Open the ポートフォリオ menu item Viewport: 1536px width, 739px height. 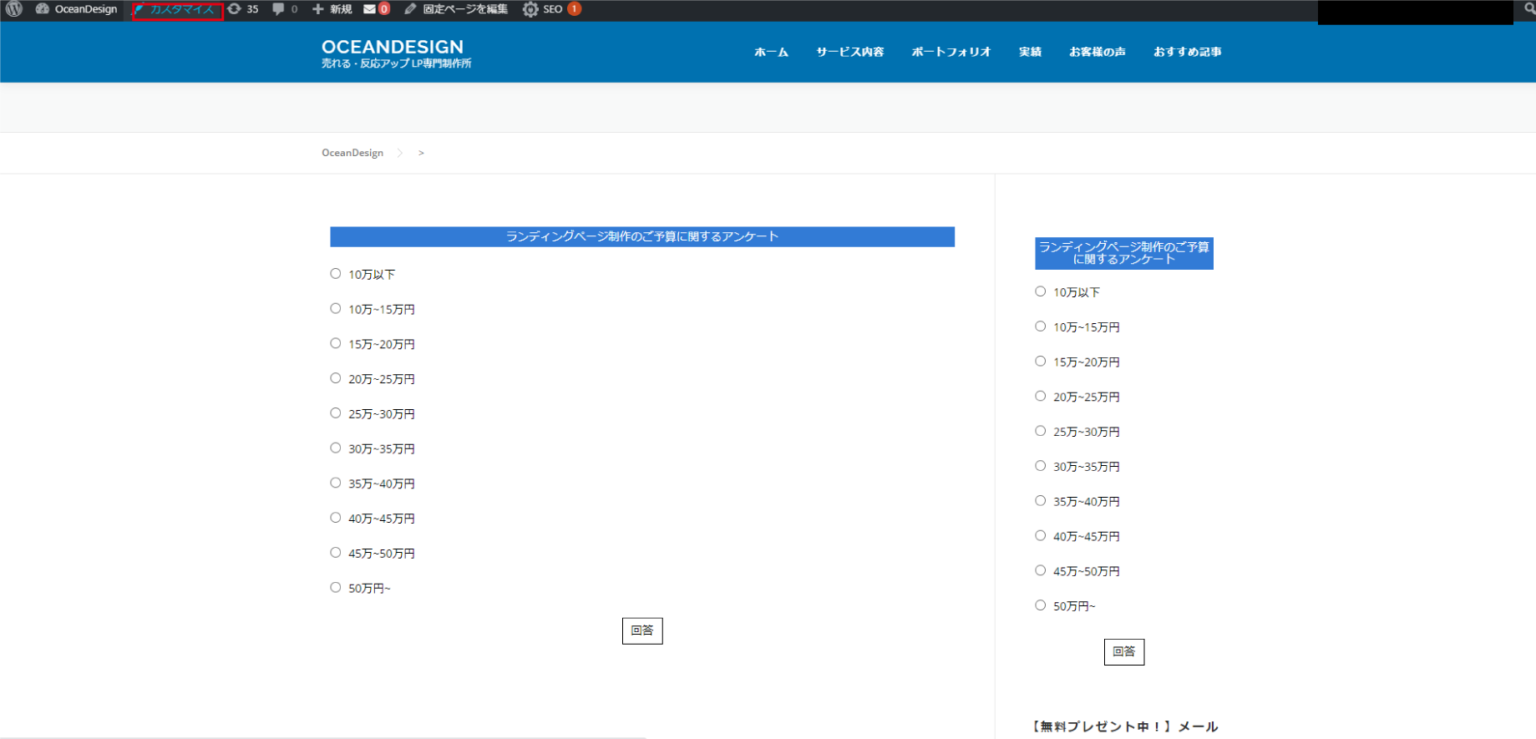[x=950, y=51]
